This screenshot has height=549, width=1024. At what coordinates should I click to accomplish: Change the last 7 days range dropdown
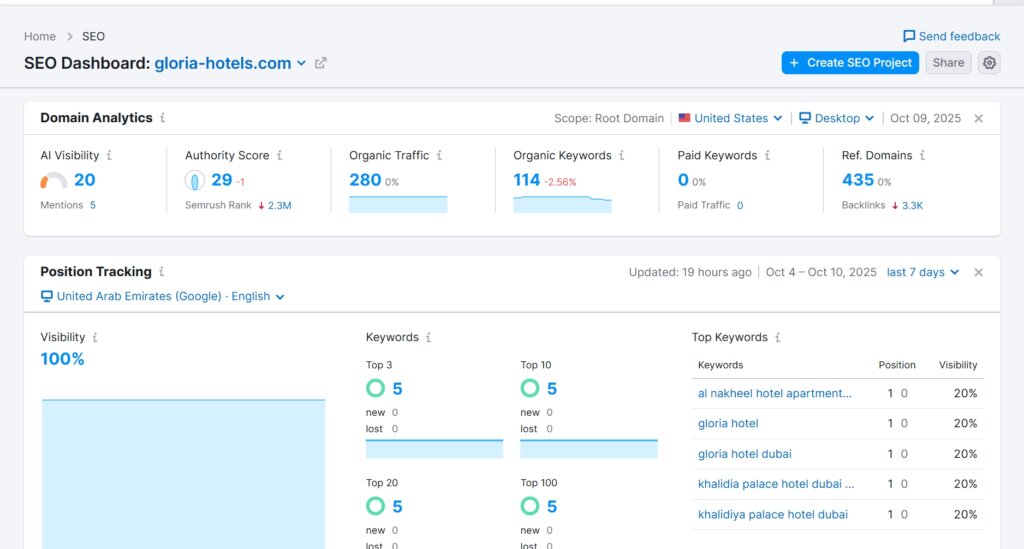pyautogui.click(x=922, y=272)
